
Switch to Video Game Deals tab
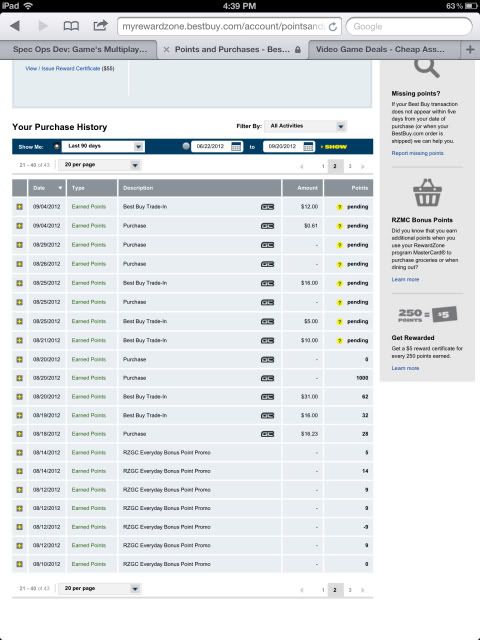(380, 49)
